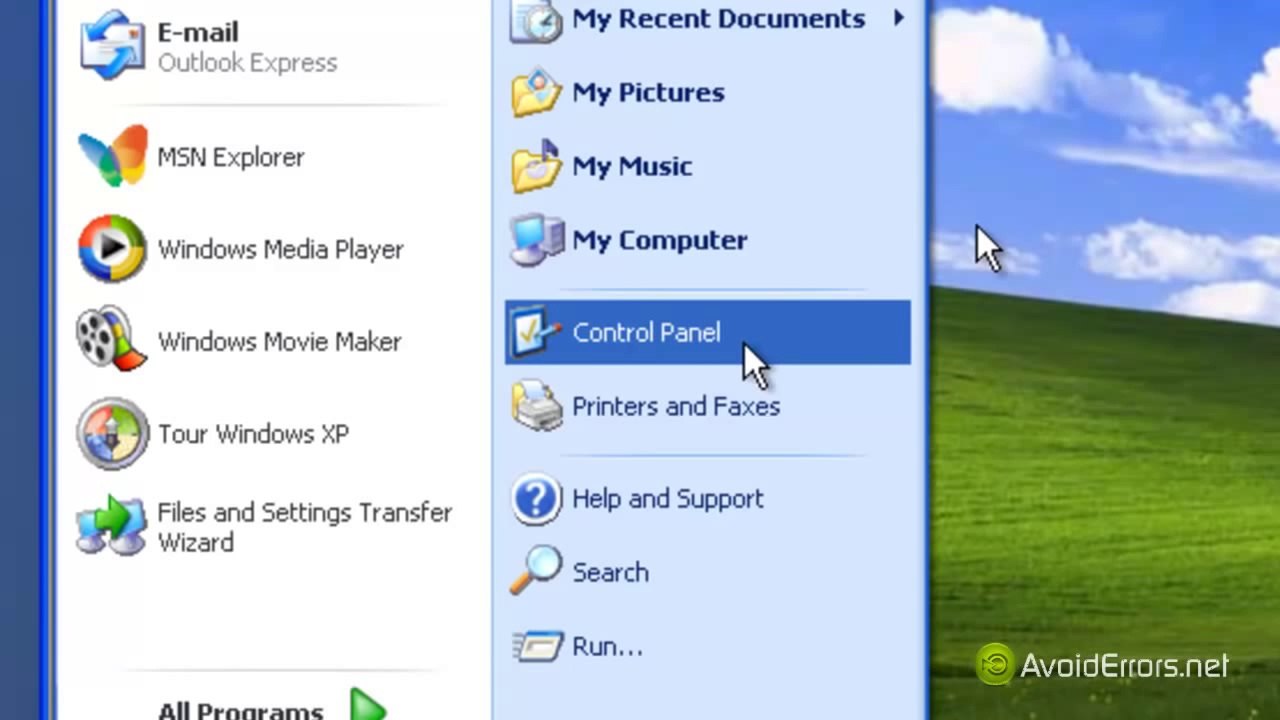Open Windows Media Player icon
Viewport: 1280px width, 720px height.
(x=112, y=249)
